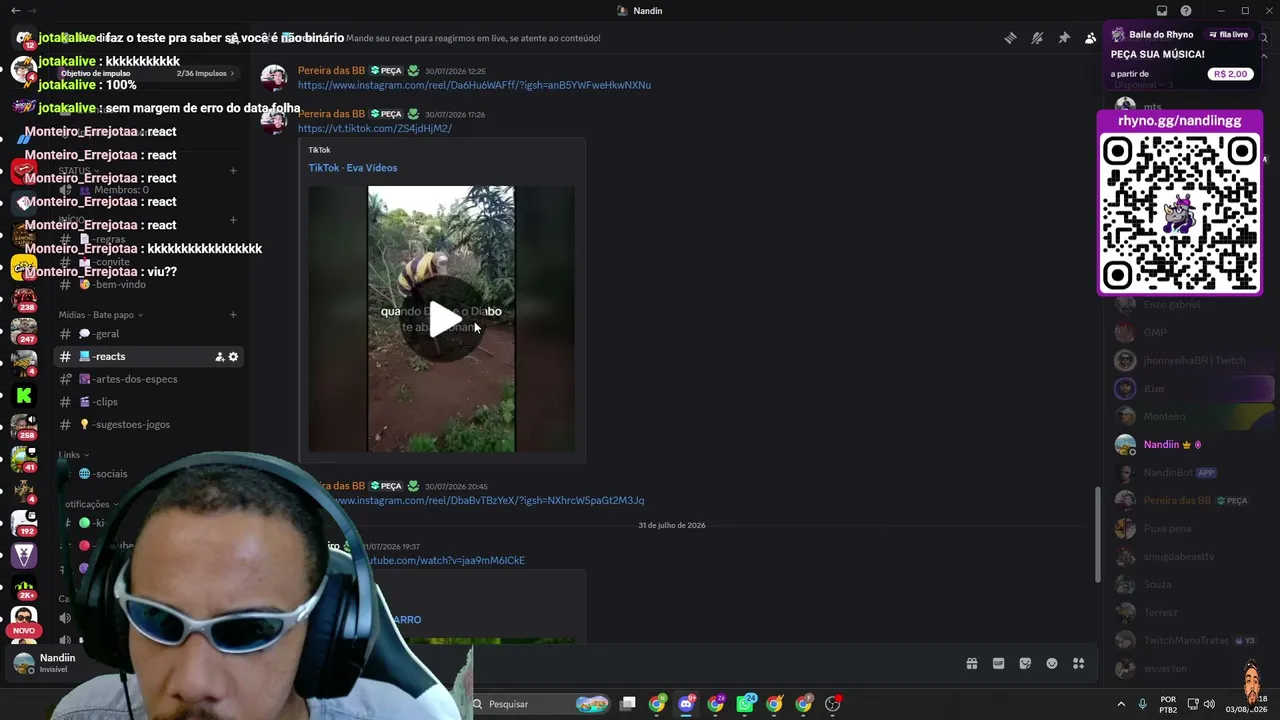Open server icon with 192 badge

click(24, 523)
